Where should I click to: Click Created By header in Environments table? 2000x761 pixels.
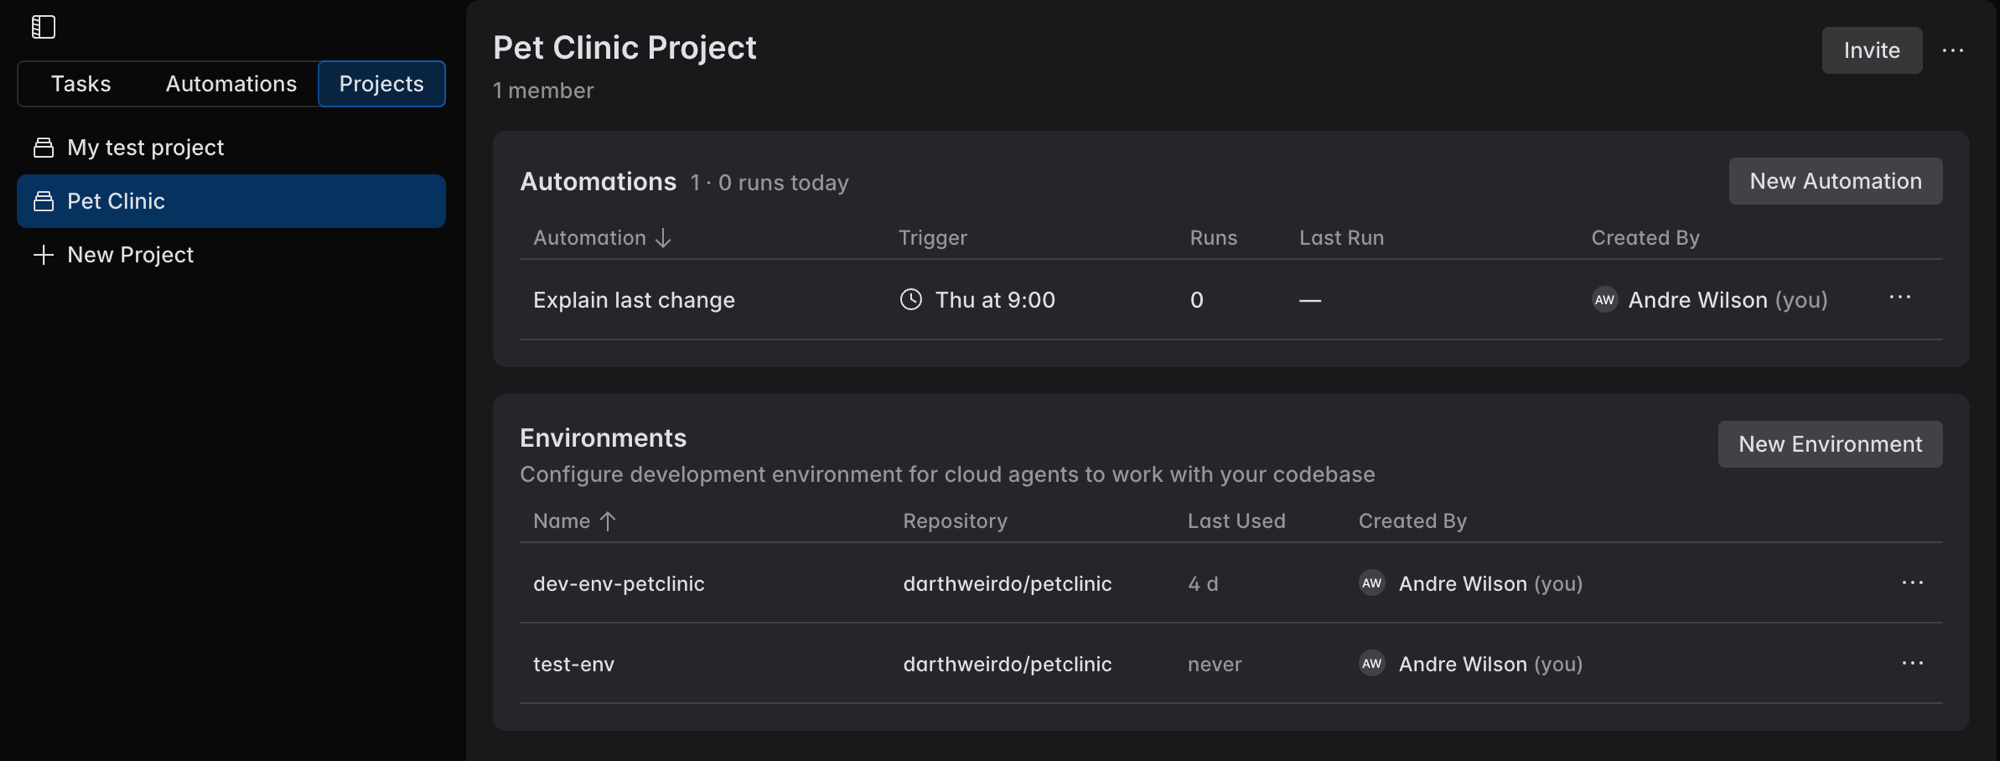pos(1412,521)
